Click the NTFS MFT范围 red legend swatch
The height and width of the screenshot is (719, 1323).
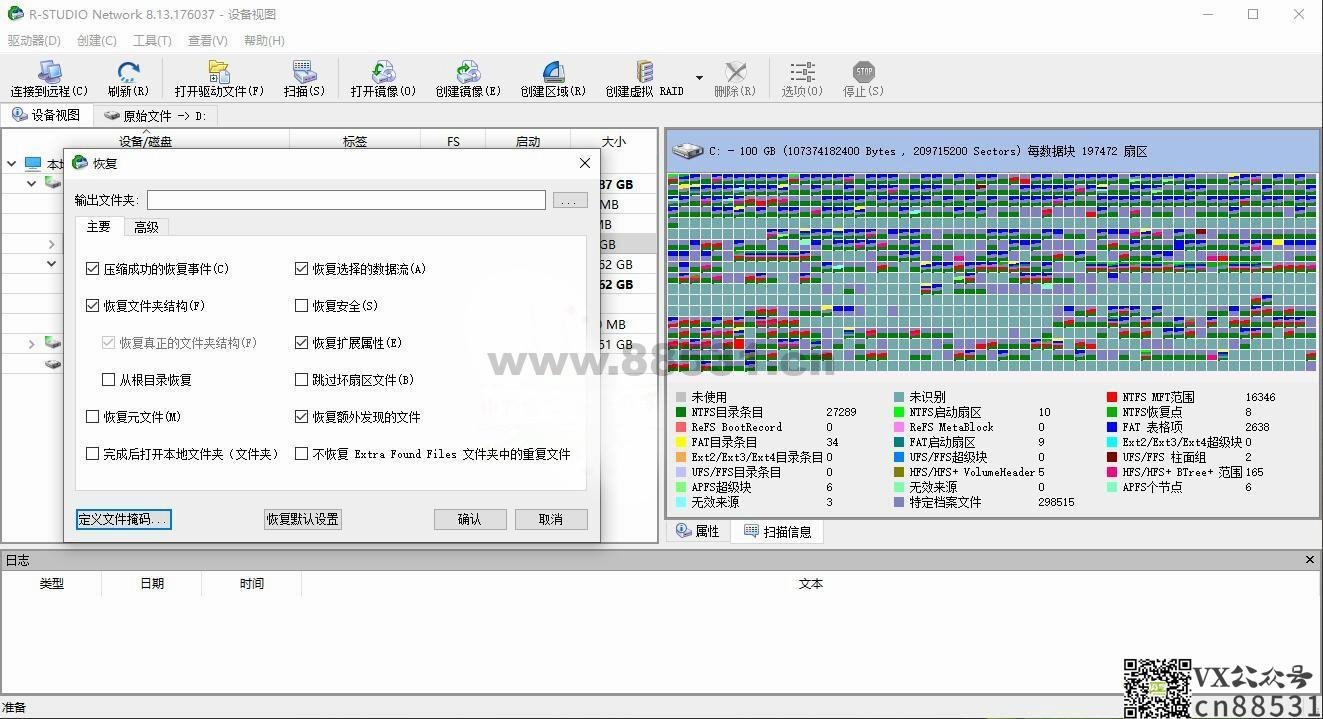[x=1112, y=397]
